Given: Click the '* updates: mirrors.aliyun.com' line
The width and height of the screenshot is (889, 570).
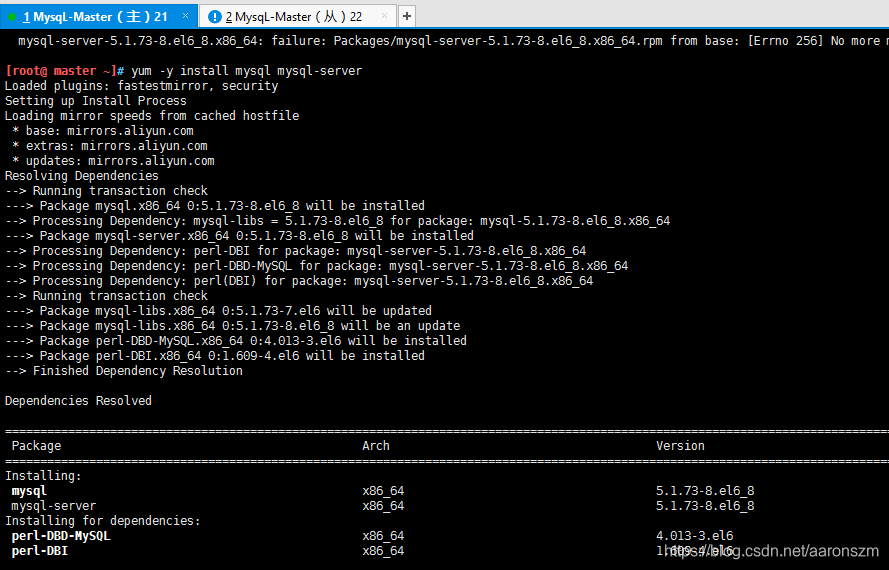Looking at the screenshot, I should pyautogui.click(x=113, y=161).
